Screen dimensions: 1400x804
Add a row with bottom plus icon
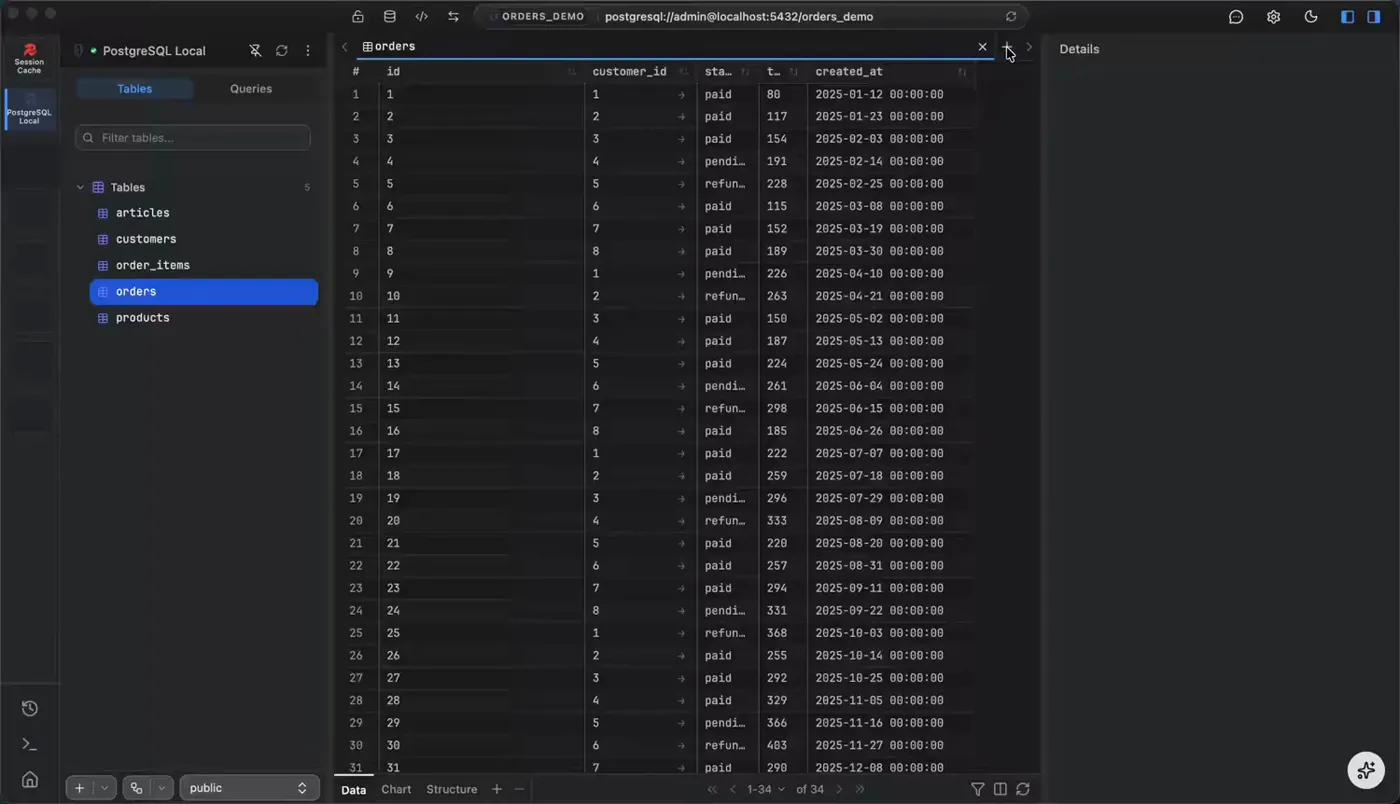tap(496, 789)
